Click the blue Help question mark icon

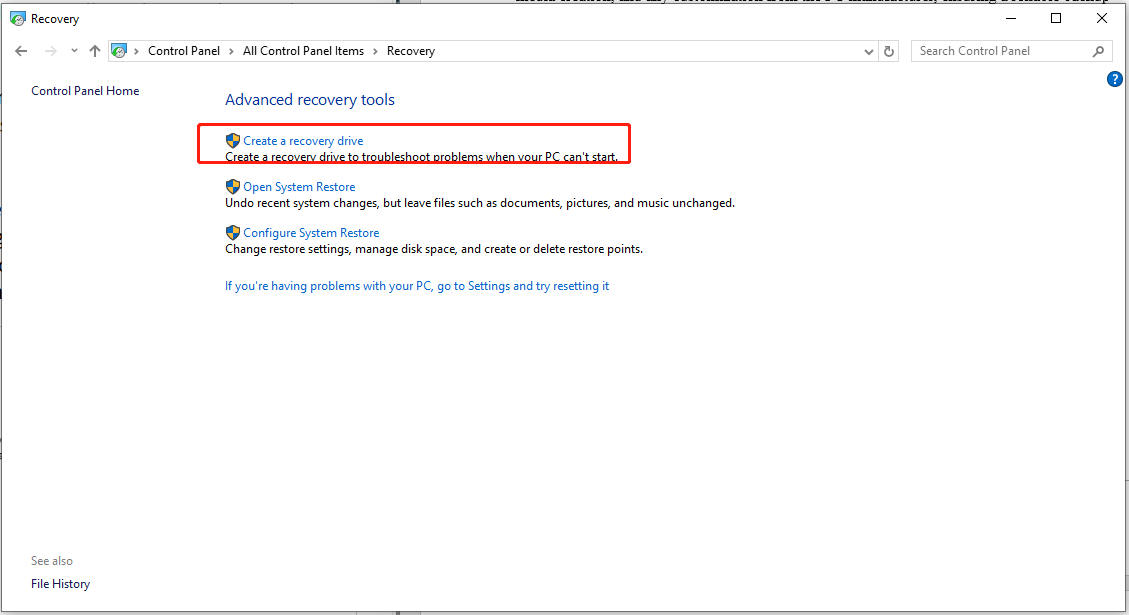click(x=1114, y=78)
